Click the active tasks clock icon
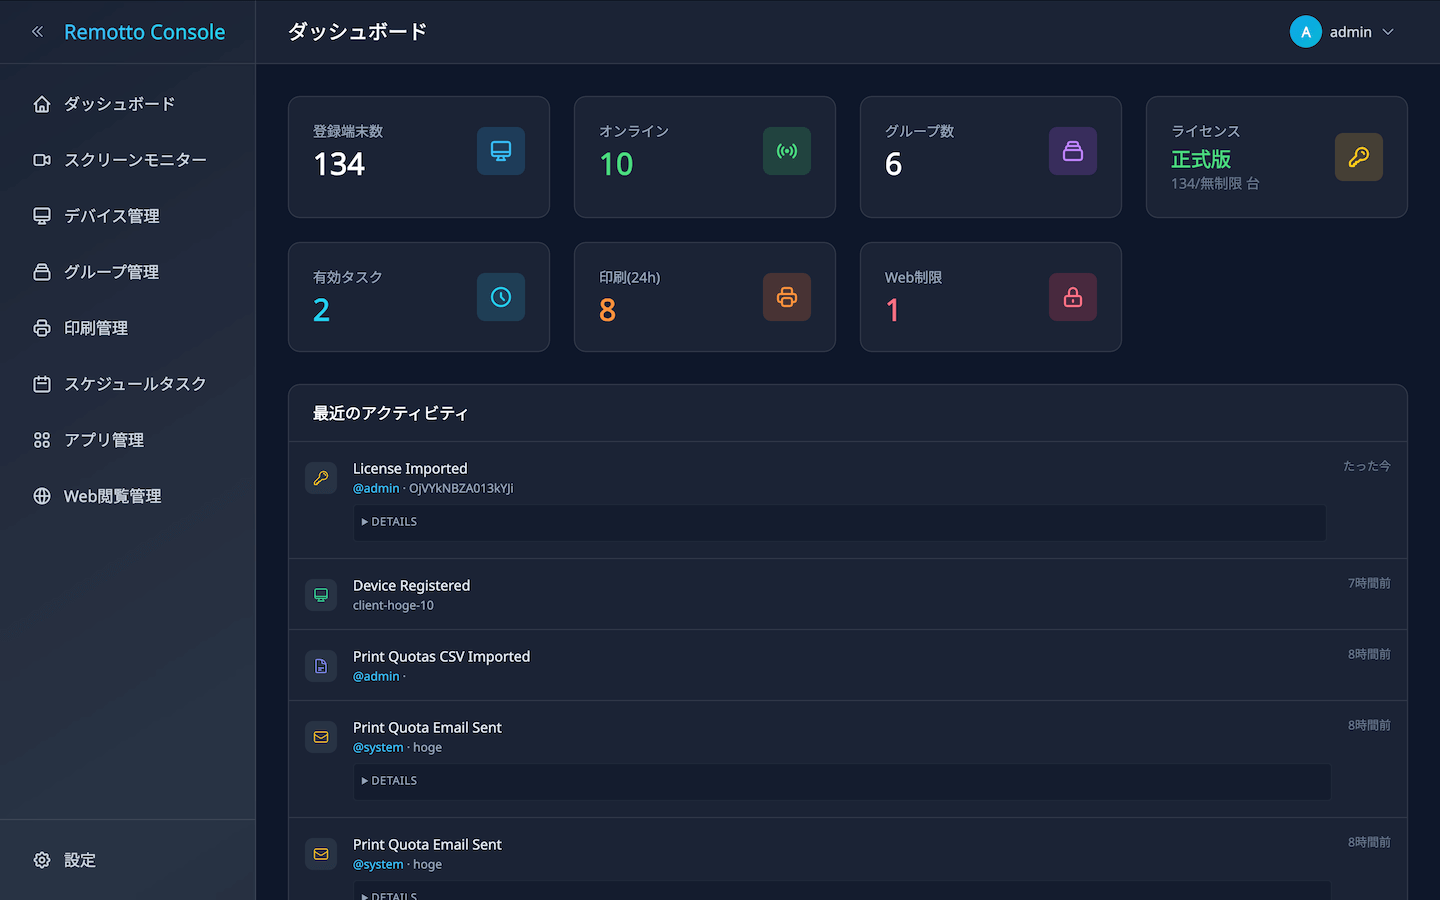1440x900 pixels. coord(501,297)
